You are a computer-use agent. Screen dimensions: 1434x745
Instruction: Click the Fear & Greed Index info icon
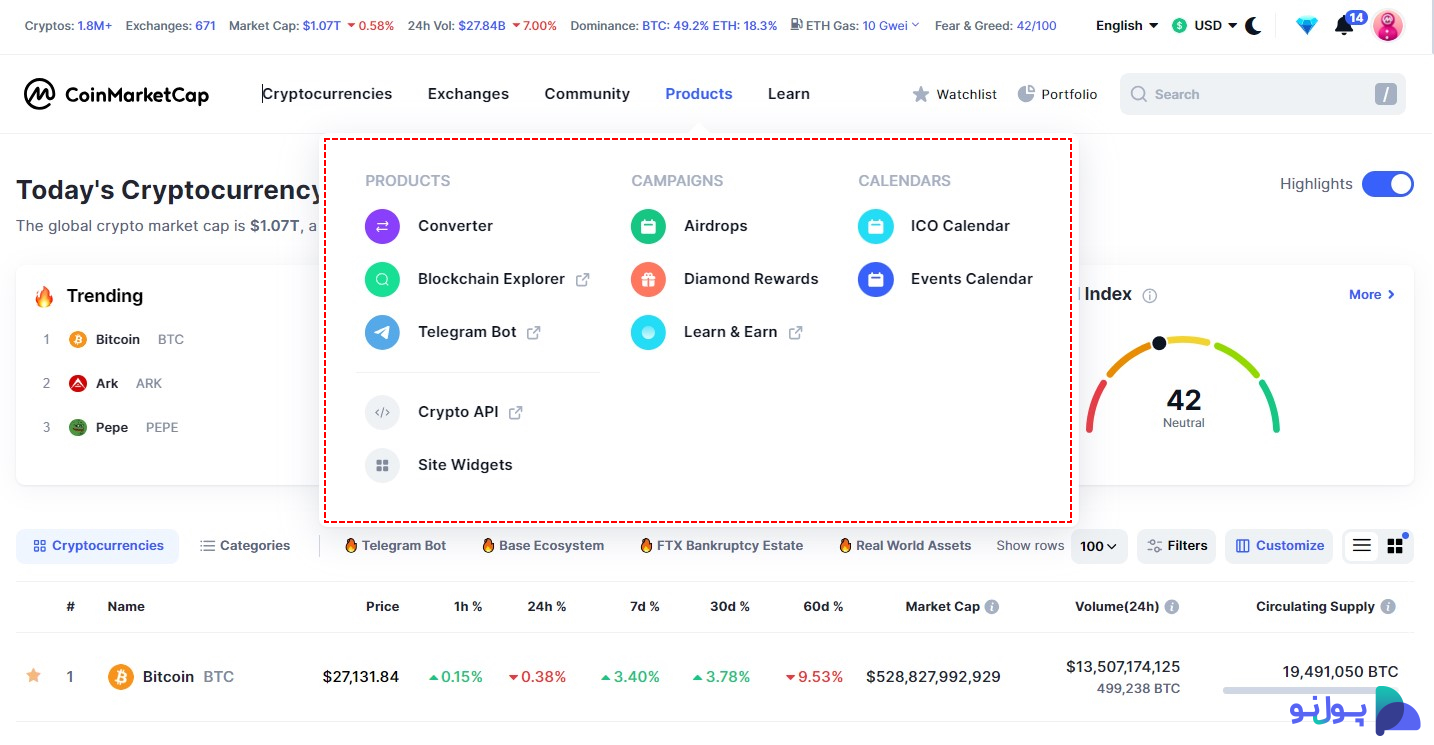coord(1150,295)
